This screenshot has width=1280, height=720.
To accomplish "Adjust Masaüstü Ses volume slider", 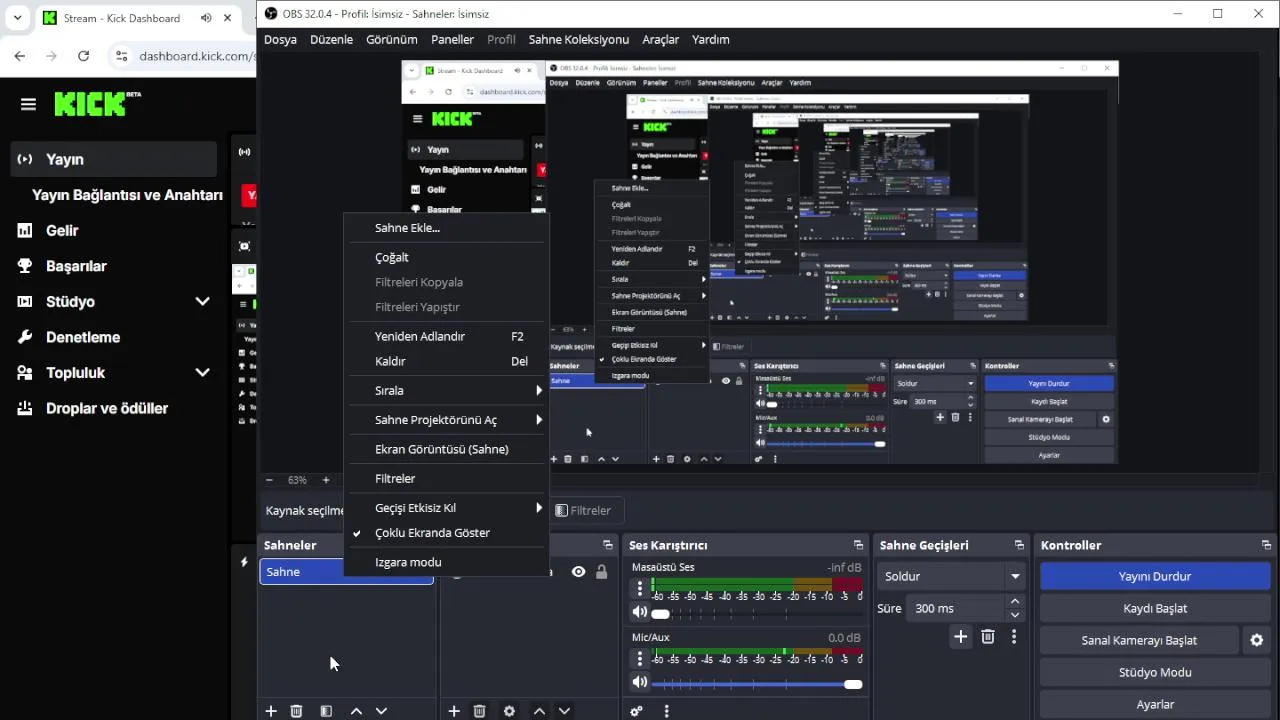I will (757, 613).
